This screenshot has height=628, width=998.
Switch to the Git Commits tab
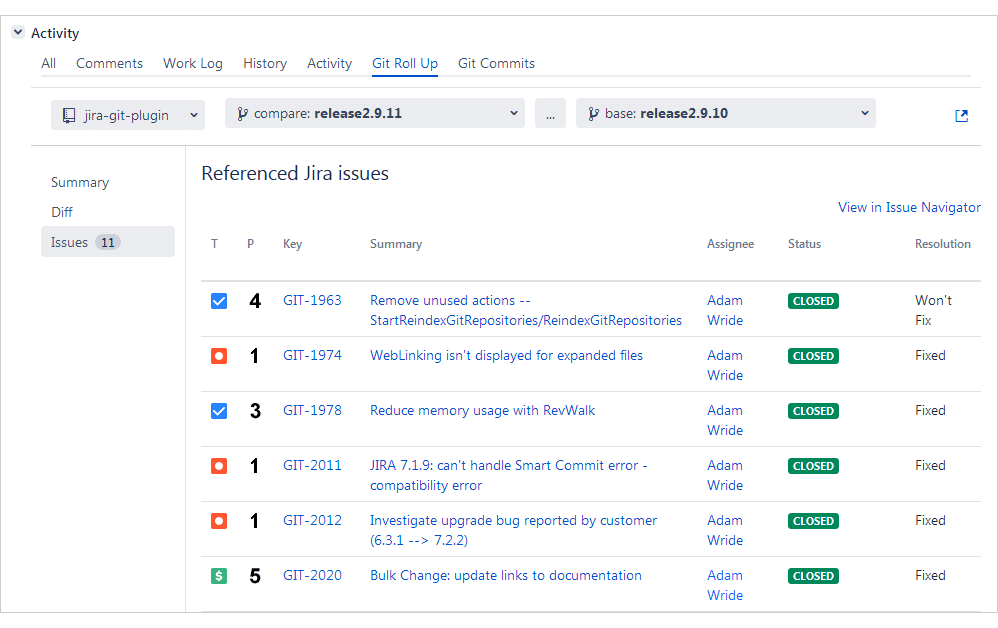(x=496, y=64)
